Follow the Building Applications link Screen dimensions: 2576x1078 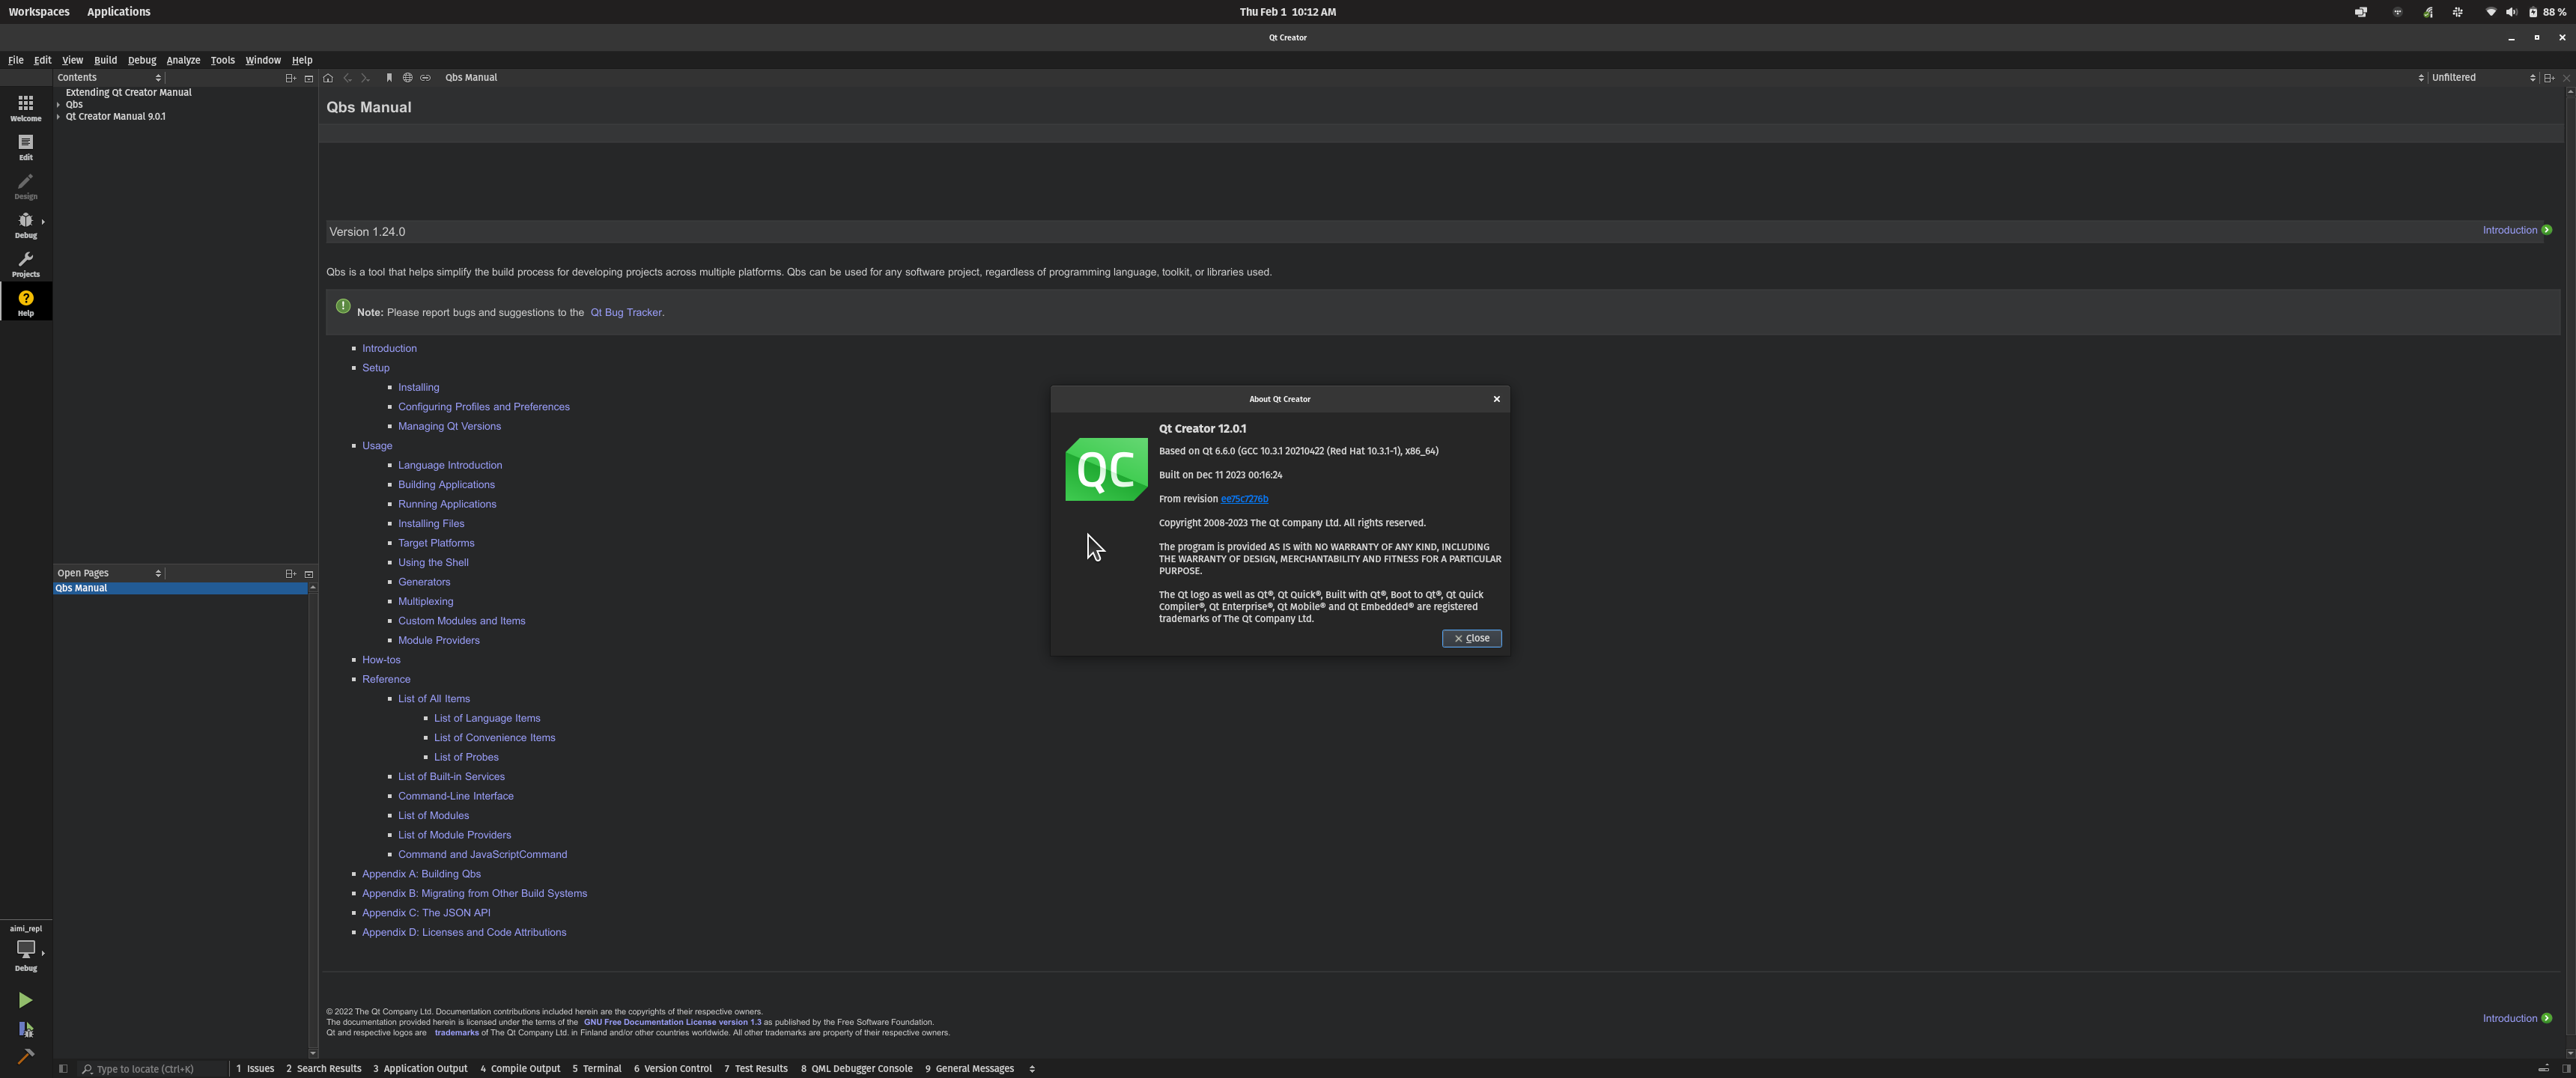[446, 485]
